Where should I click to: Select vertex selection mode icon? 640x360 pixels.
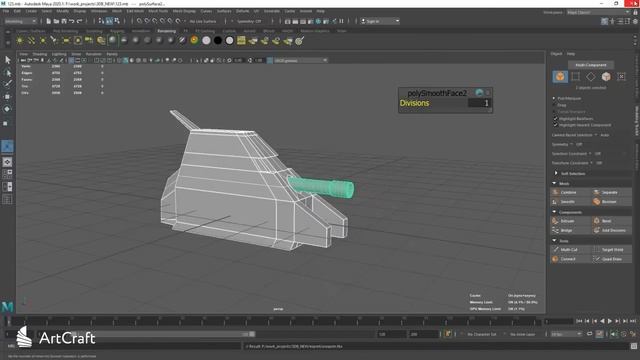click(576, 76)
